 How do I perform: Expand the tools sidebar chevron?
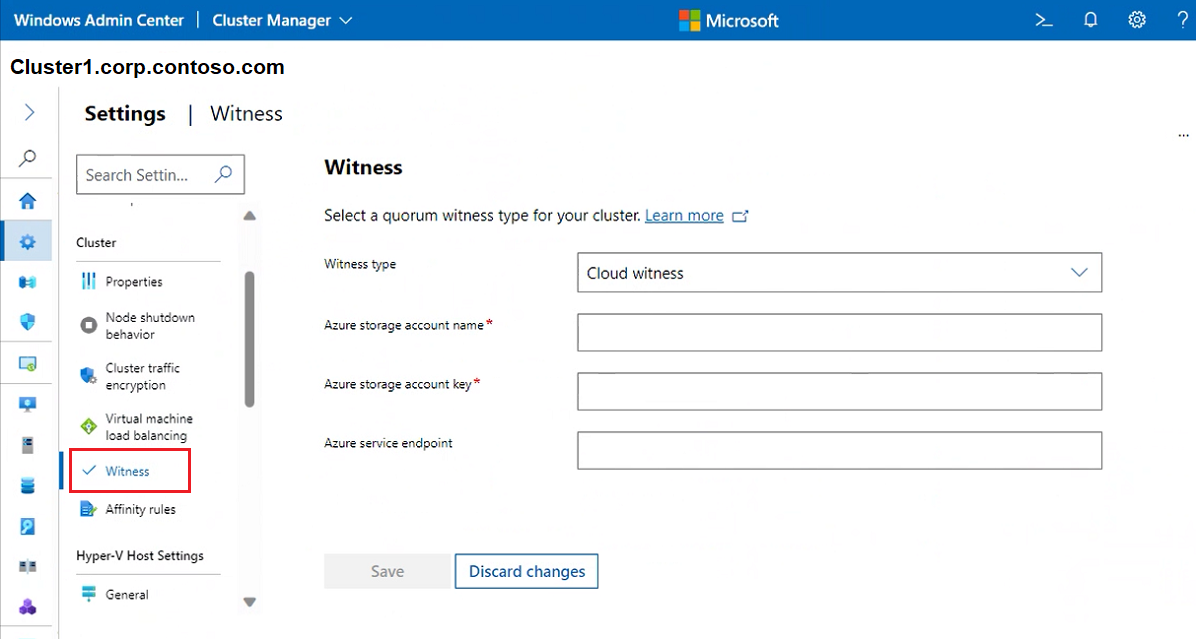pyautogui.click(x=29, y=113)
